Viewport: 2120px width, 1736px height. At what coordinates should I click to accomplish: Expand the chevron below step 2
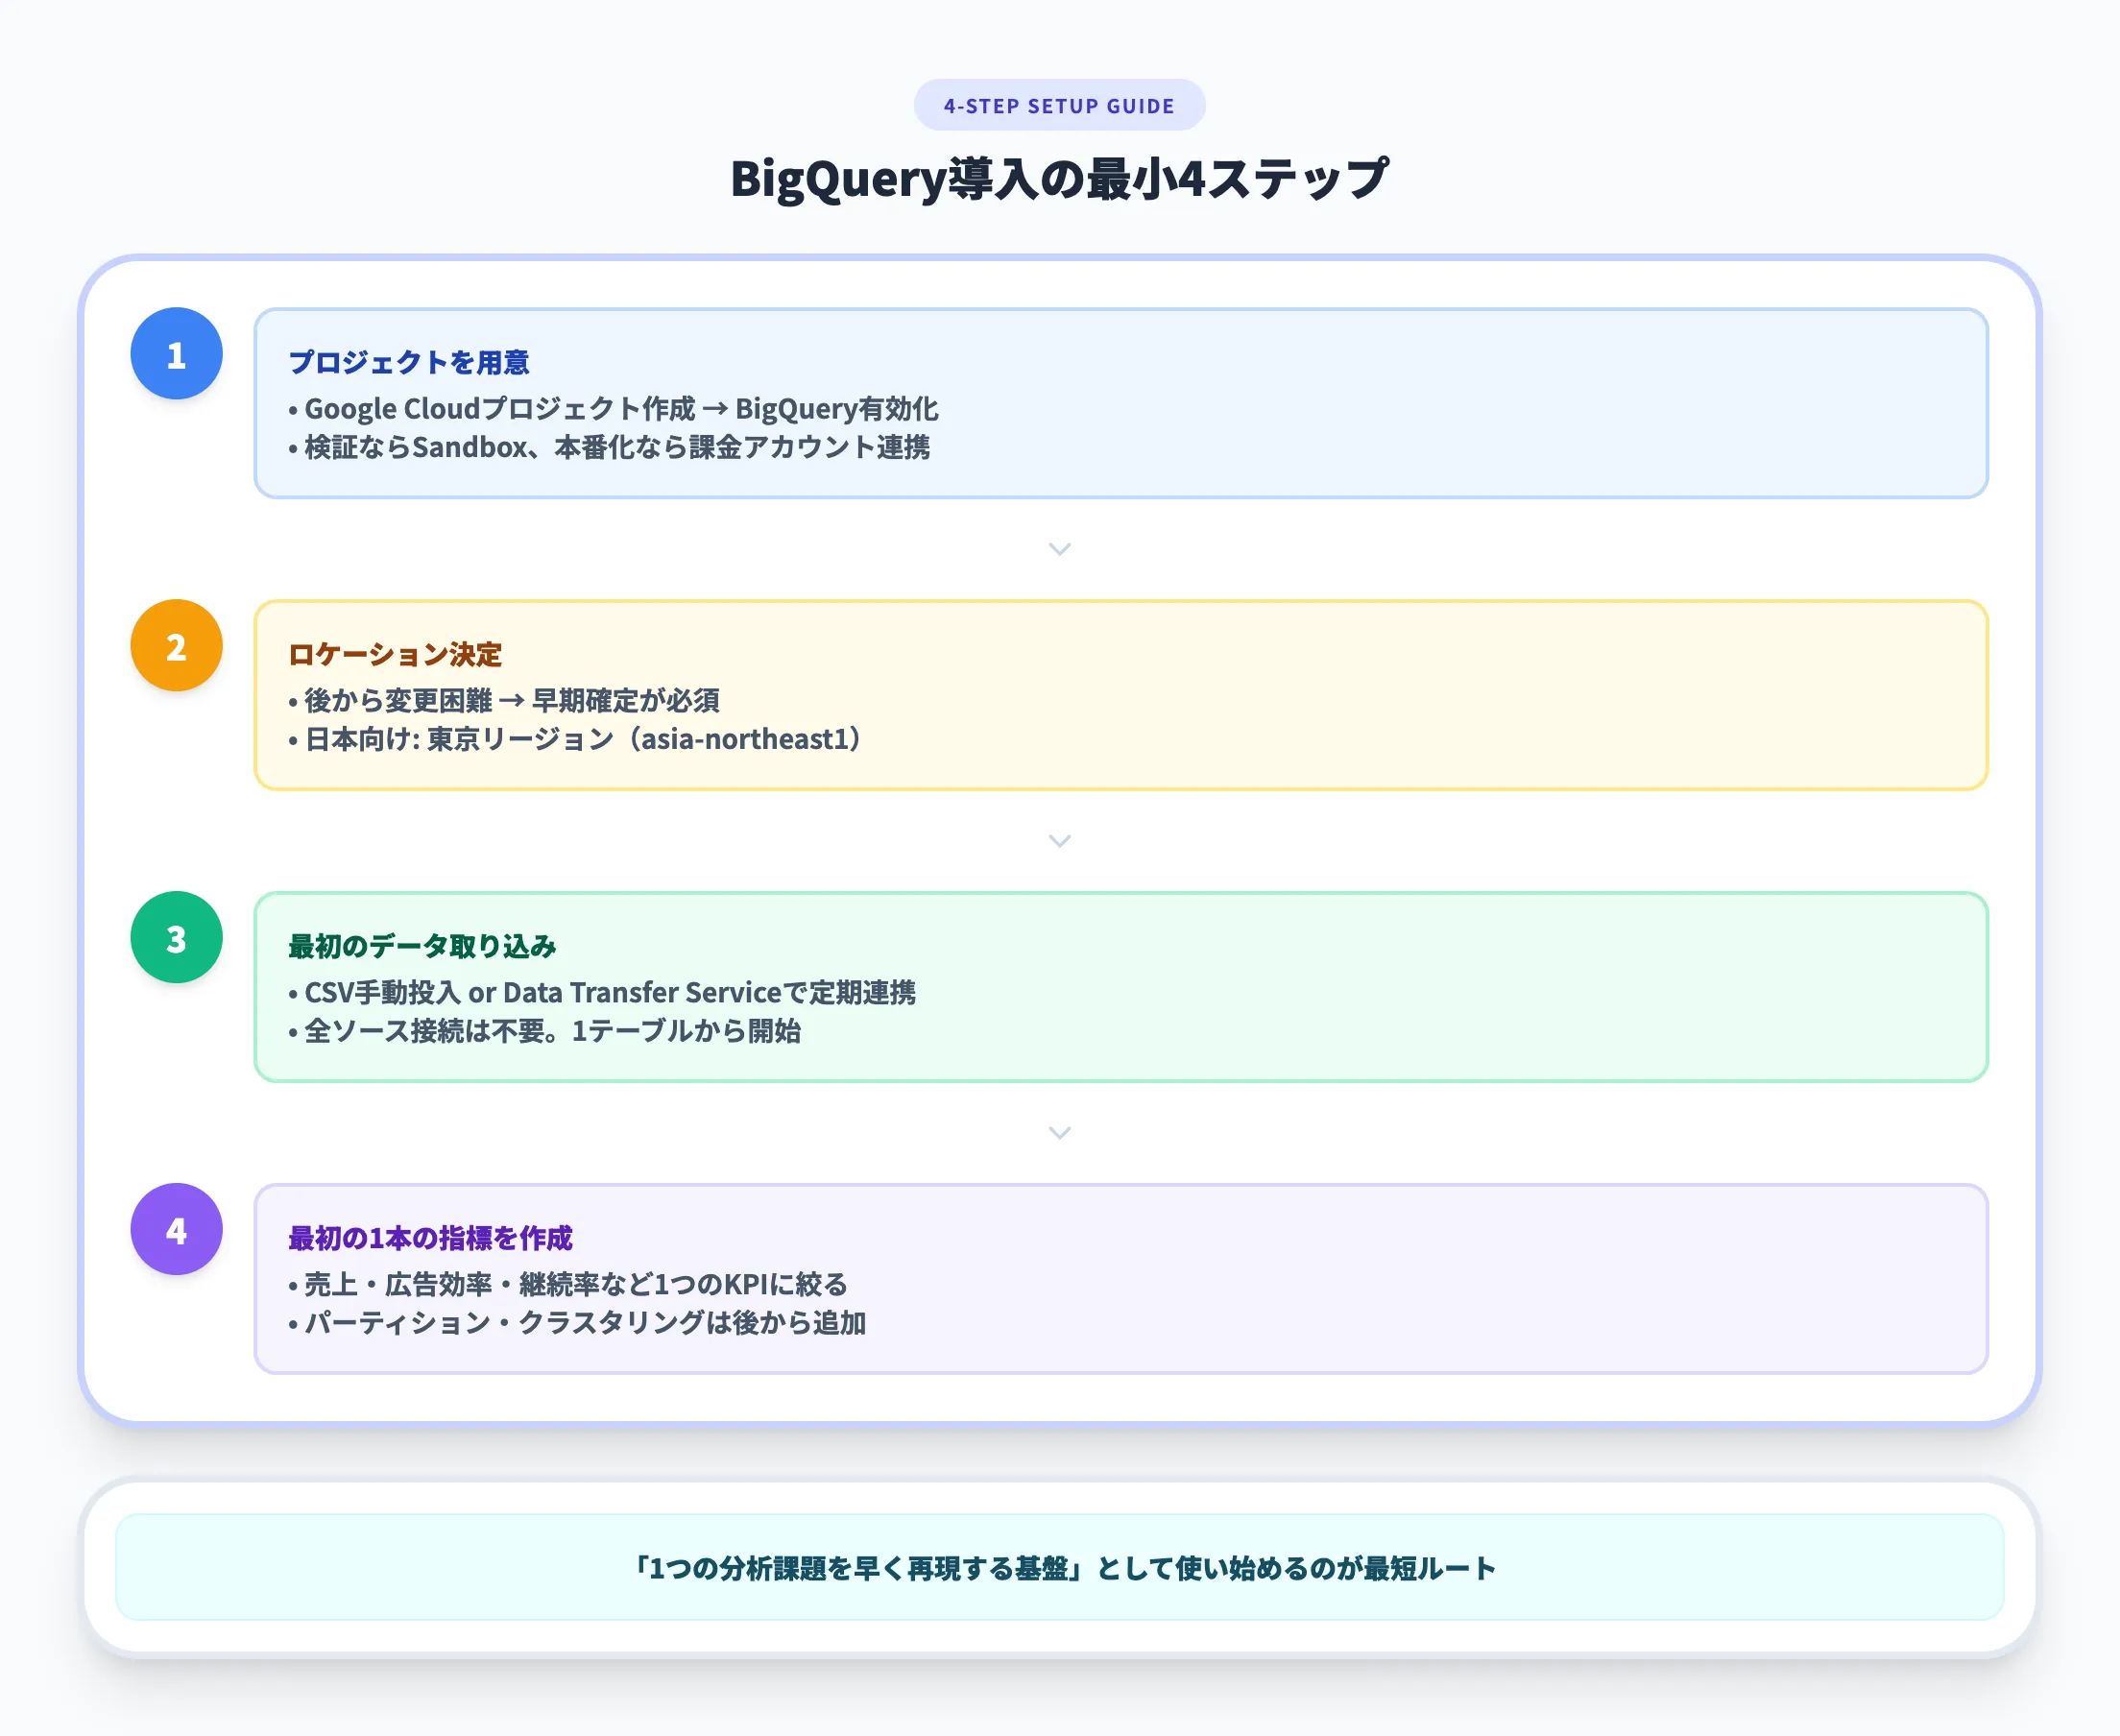[1058, 841]
